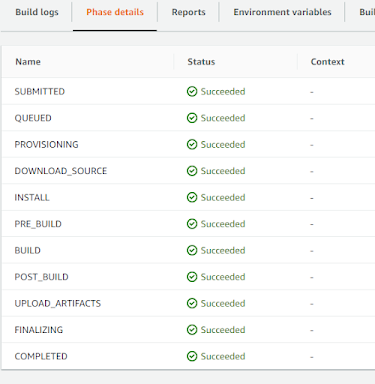Click the BUILD phase success checkmark icon
Screen dimensions: 375x384
(192, 250)
